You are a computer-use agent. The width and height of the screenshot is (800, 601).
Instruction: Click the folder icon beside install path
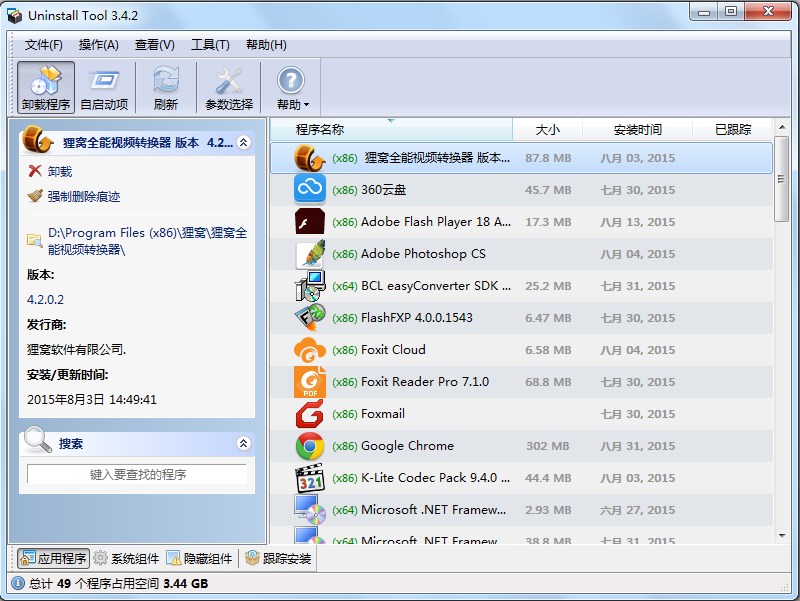coord(35,240)
